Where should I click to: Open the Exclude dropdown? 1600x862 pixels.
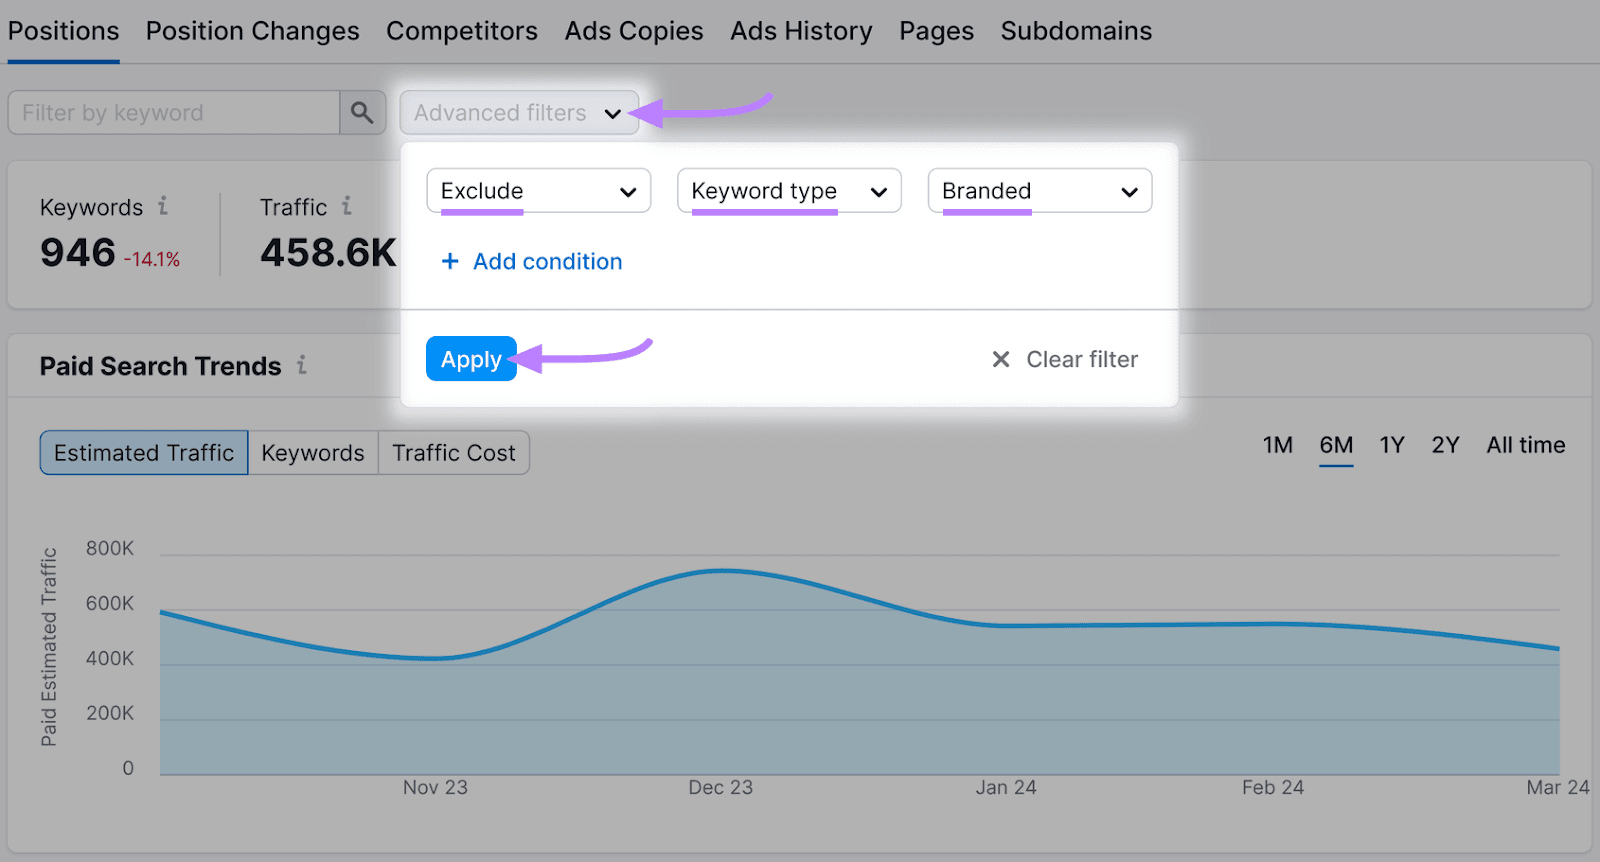tap(538, 191)
